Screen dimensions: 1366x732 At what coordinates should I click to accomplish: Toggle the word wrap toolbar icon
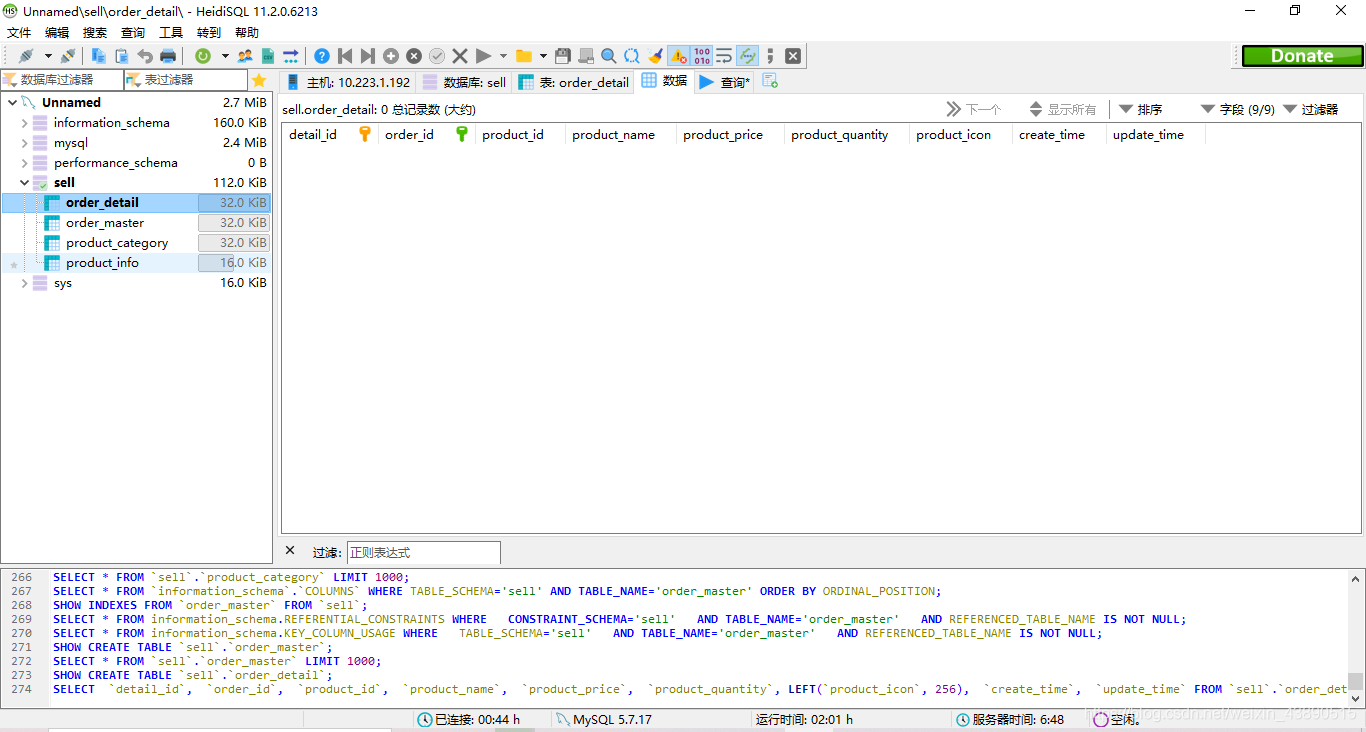[725, 56]
